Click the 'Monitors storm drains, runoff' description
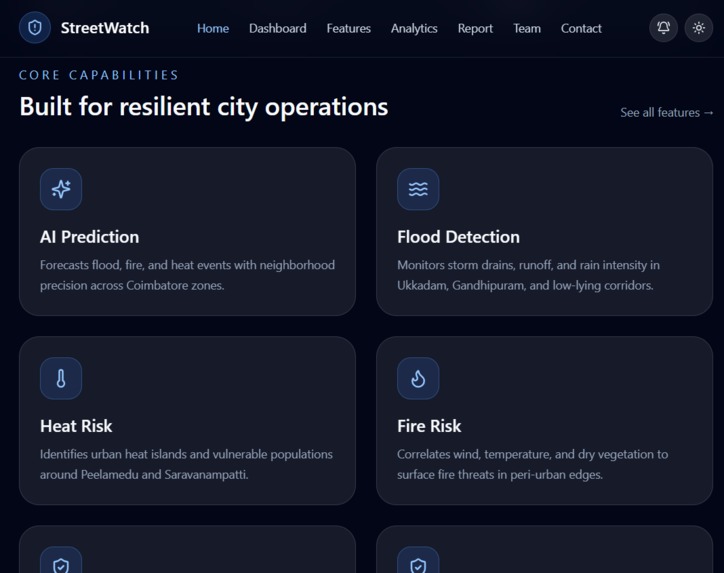The height and width of the screenshot is (573, 724). click(x=528, y=275)
